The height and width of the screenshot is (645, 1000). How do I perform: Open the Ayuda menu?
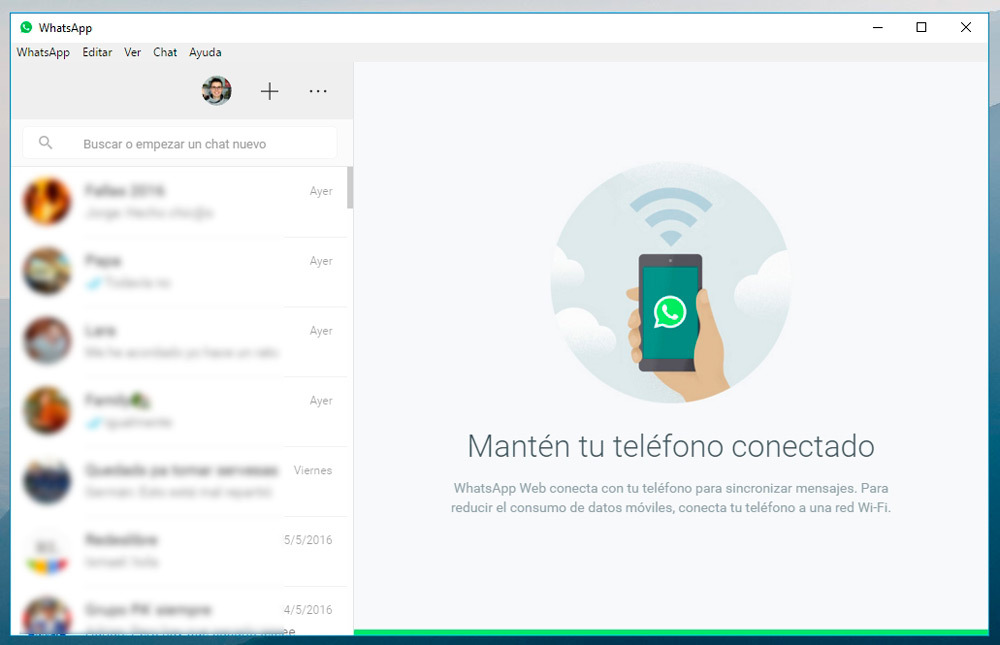pos(205,52)
